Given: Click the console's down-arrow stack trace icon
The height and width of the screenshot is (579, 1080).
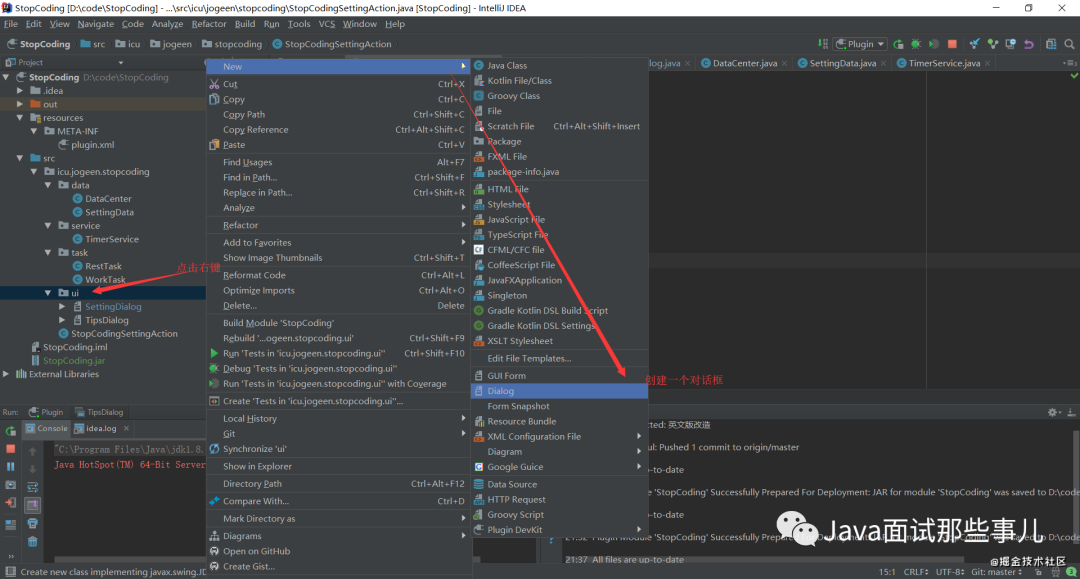Looking at the screenshot, I should click(32, 470).
